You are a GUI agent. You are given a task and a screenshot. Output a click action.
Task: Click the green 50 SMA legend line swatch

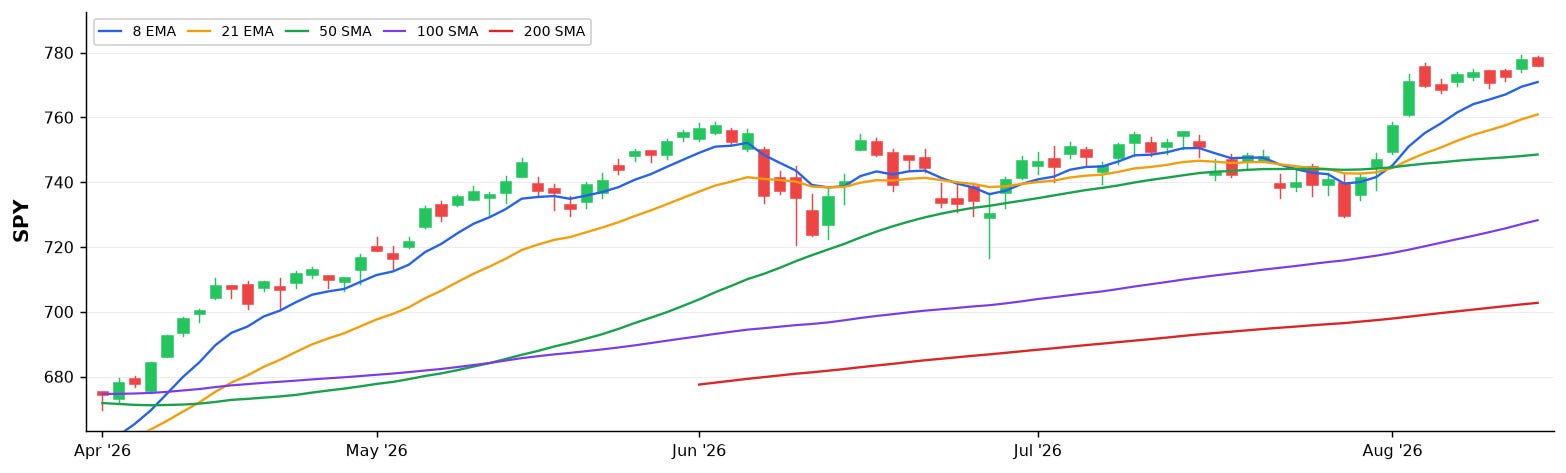point(299,32)
